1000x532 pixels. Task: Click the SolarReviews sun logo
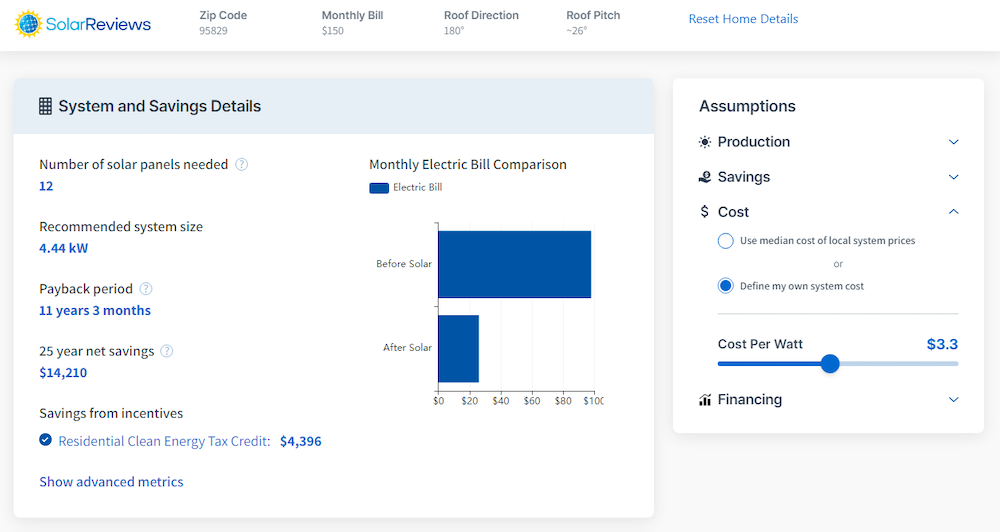click(28, 24)
